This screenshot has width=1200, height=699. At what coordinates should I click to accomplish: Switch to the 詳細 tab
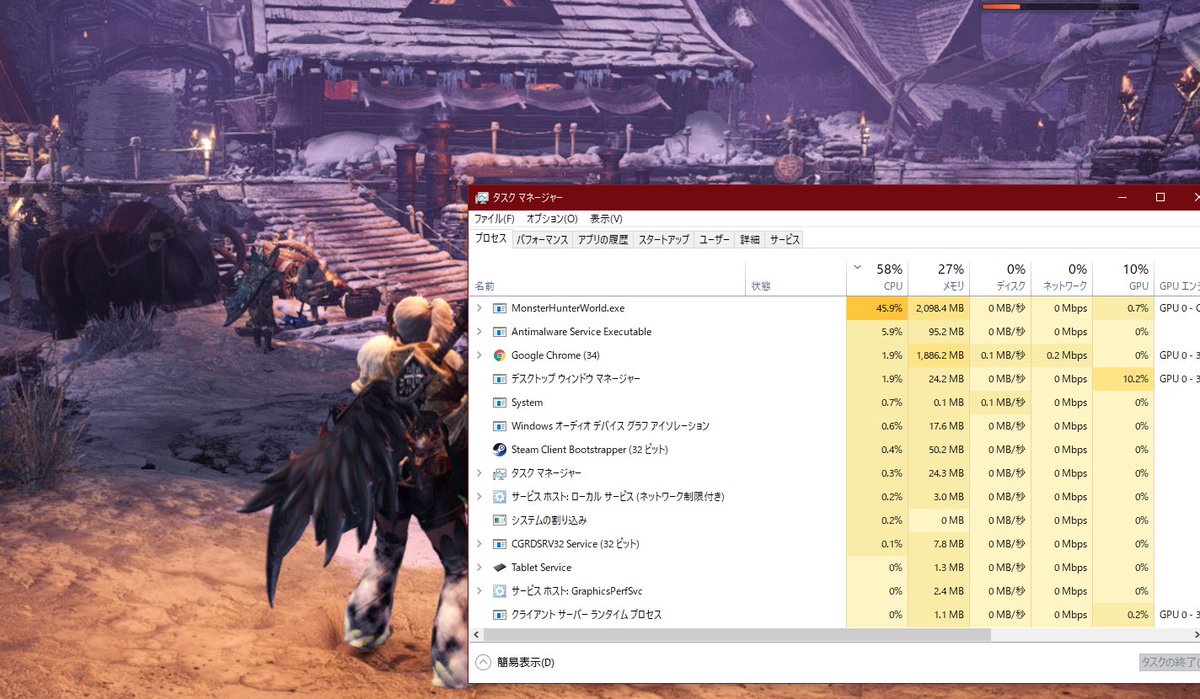click(750, 240)
